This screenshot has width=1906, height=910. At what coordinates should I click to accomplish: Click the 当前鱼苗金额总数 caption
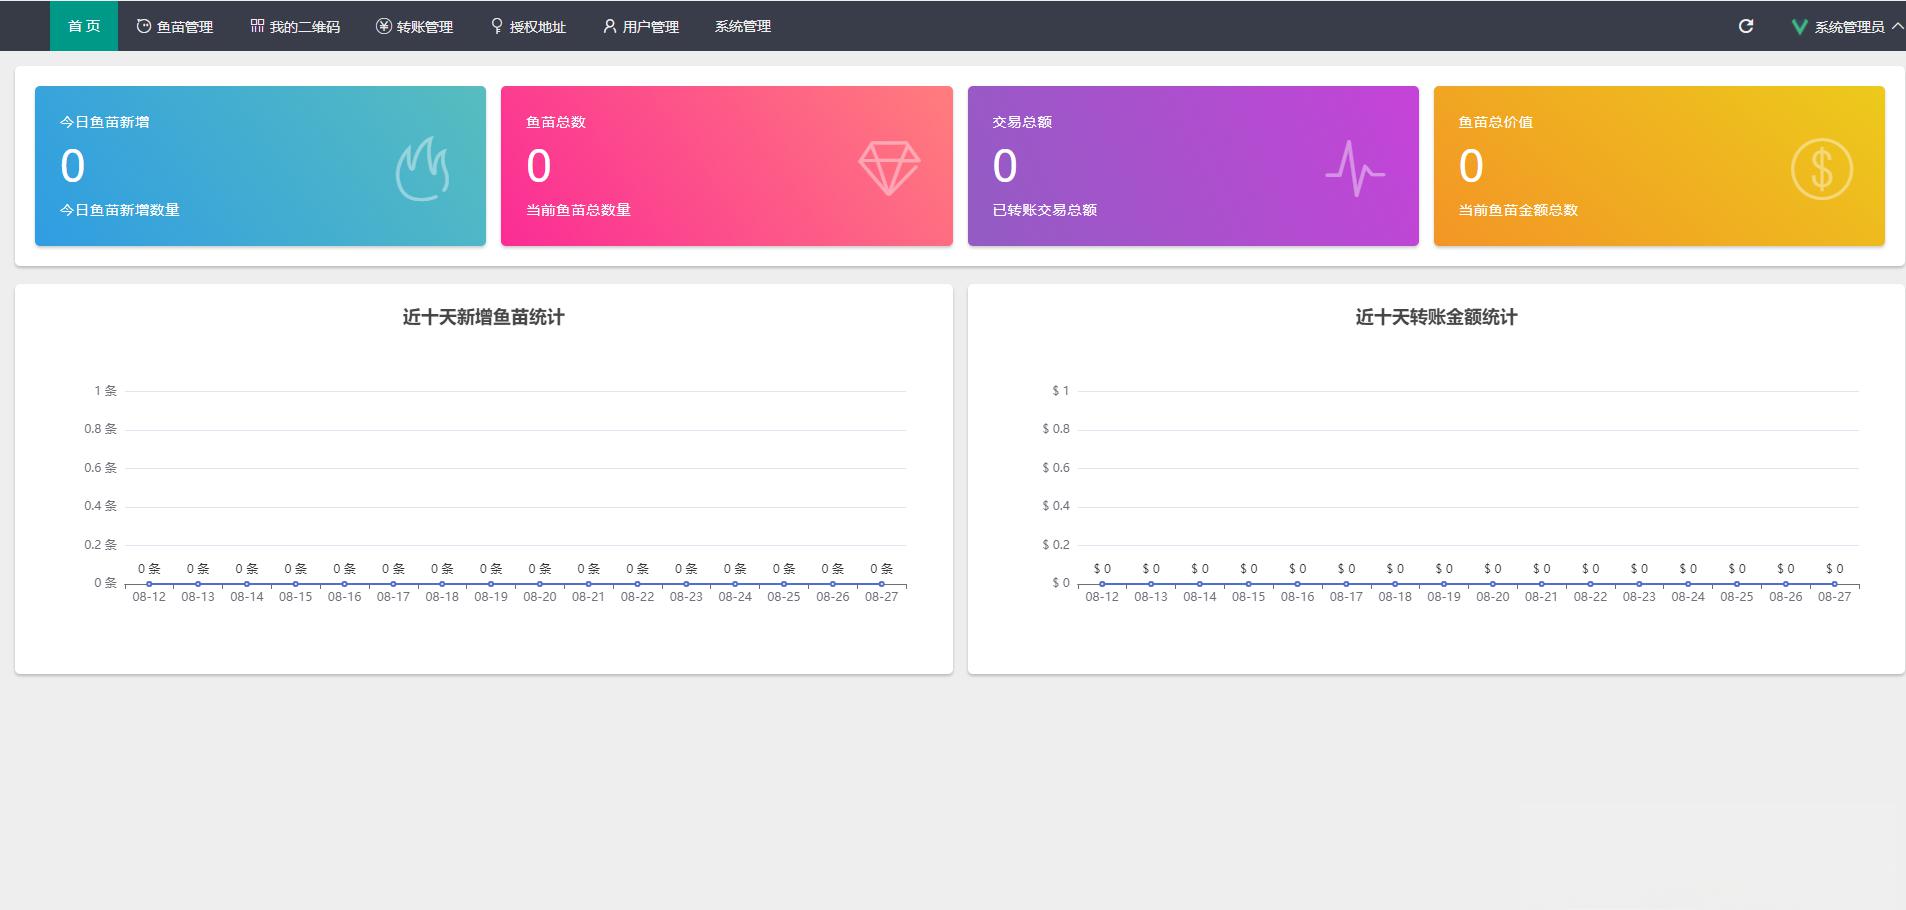click(1518, 210)
